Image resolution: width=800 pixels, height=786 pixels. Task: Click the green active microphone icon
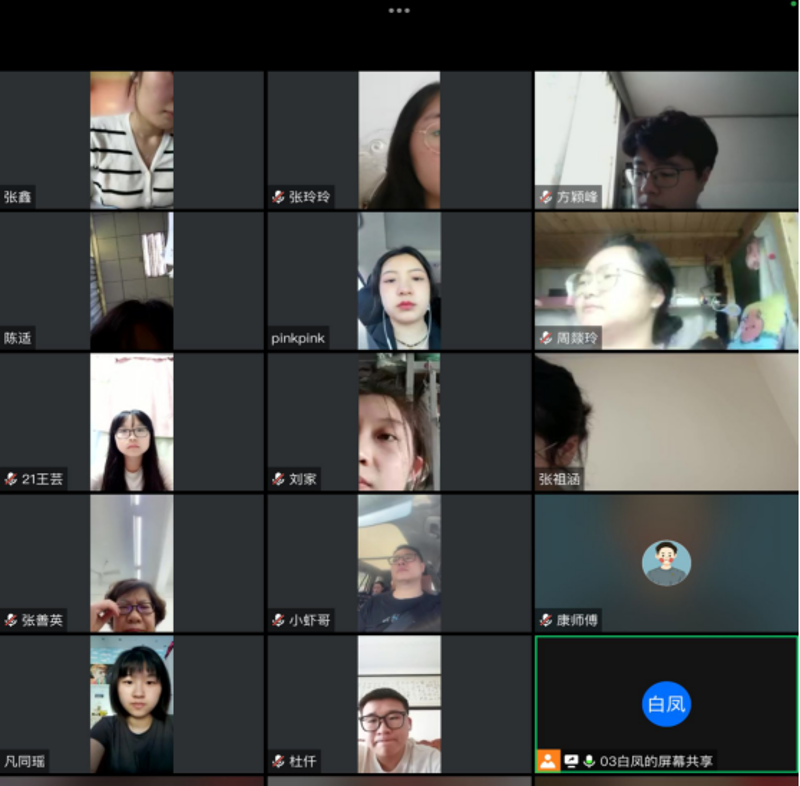point(589,761)
